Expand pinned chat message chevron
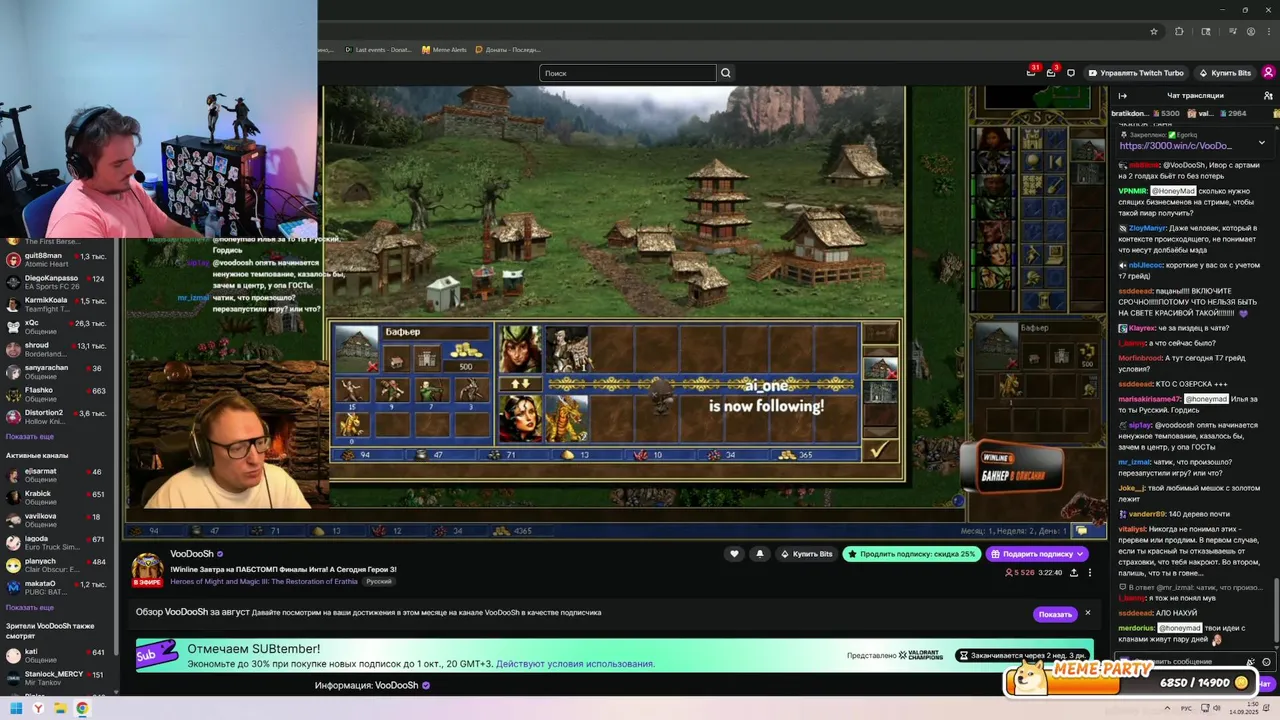The height and width of the screenshot is (720, 1280). tap(1261, 142)
